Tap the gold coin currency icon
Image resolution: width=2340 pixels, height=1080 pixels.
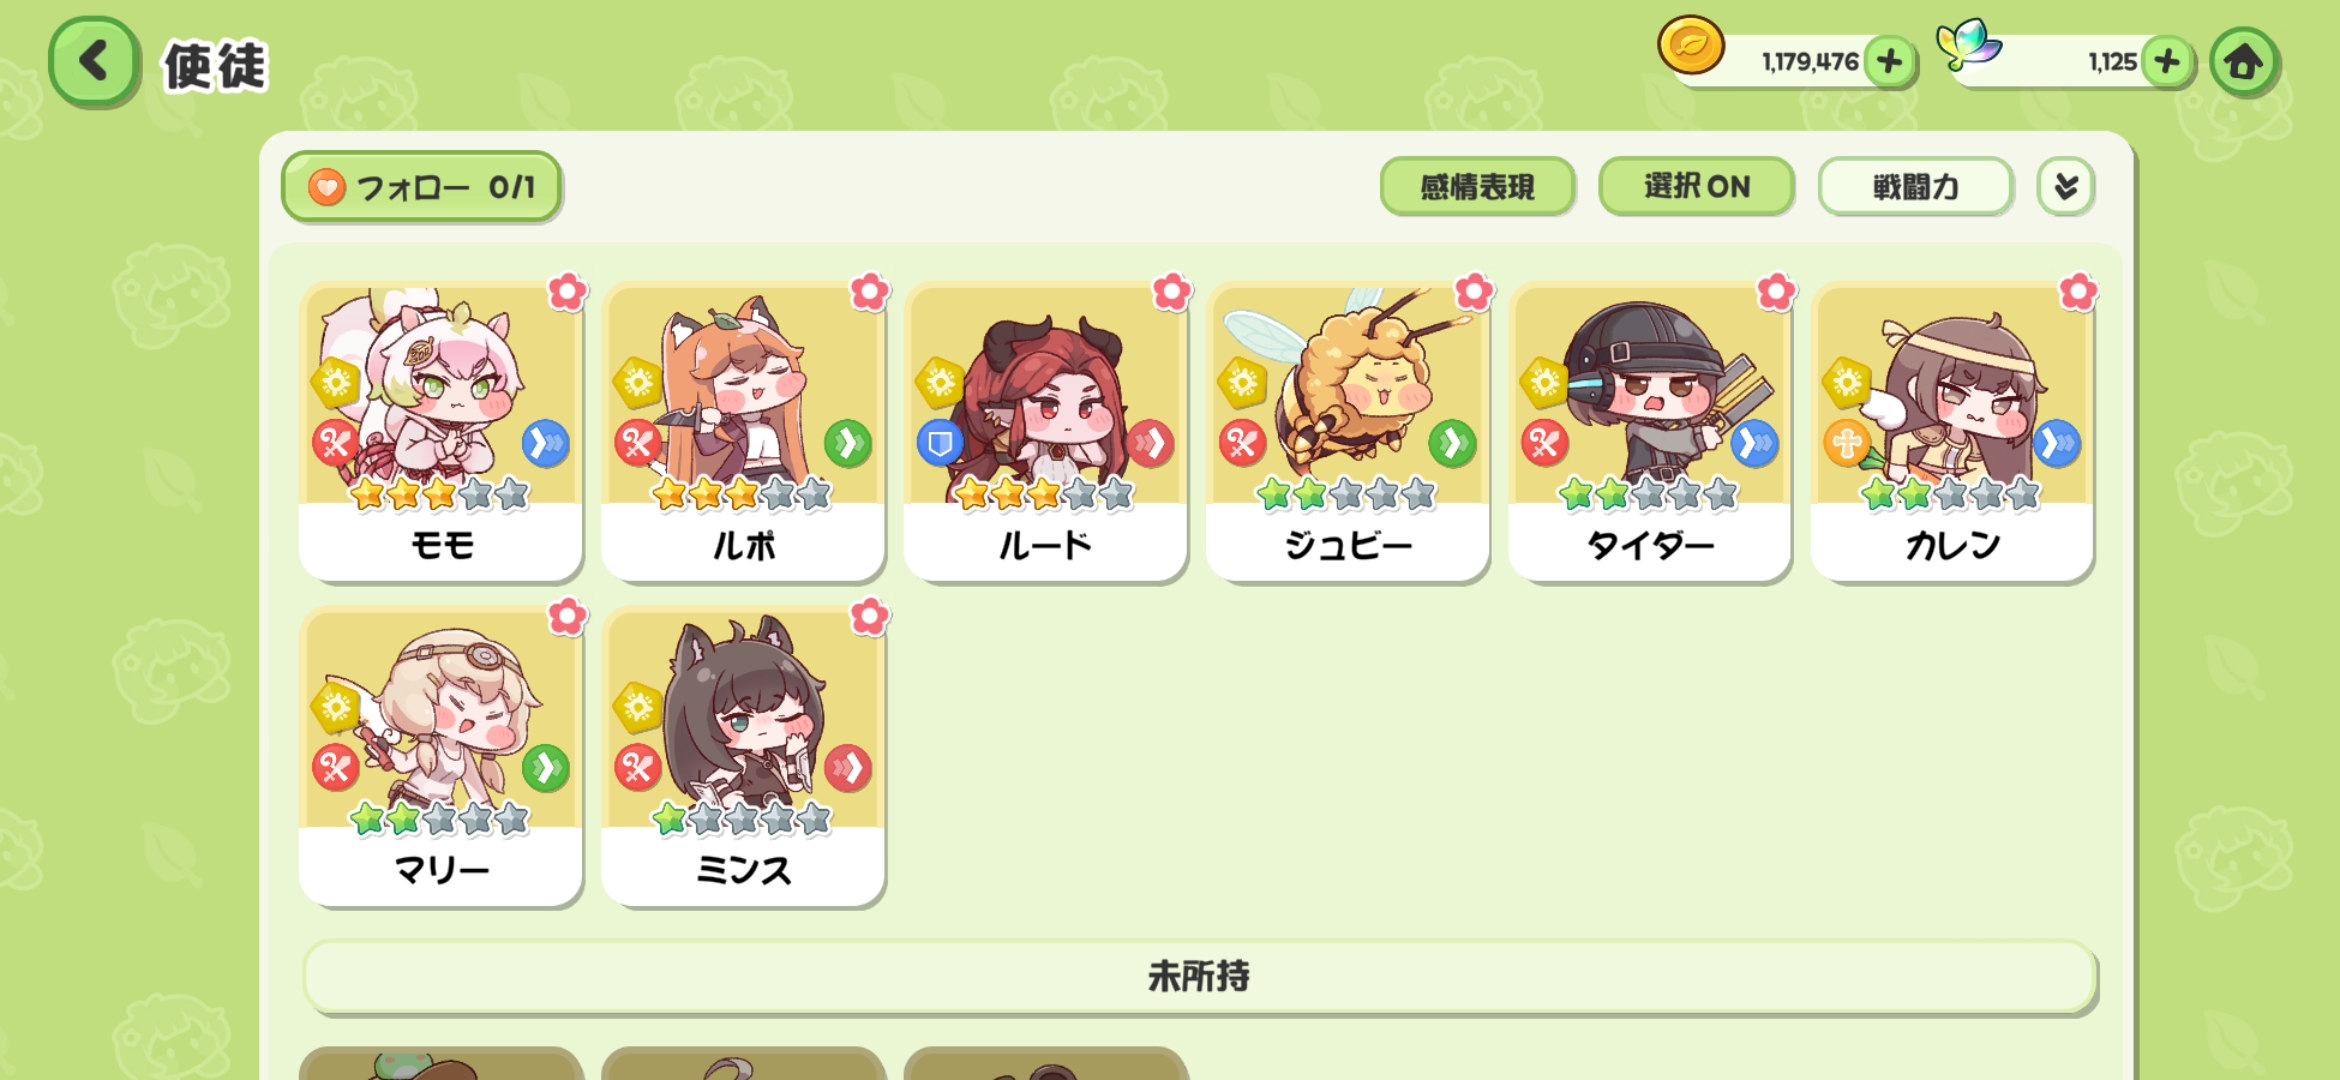pos(1690,46)
